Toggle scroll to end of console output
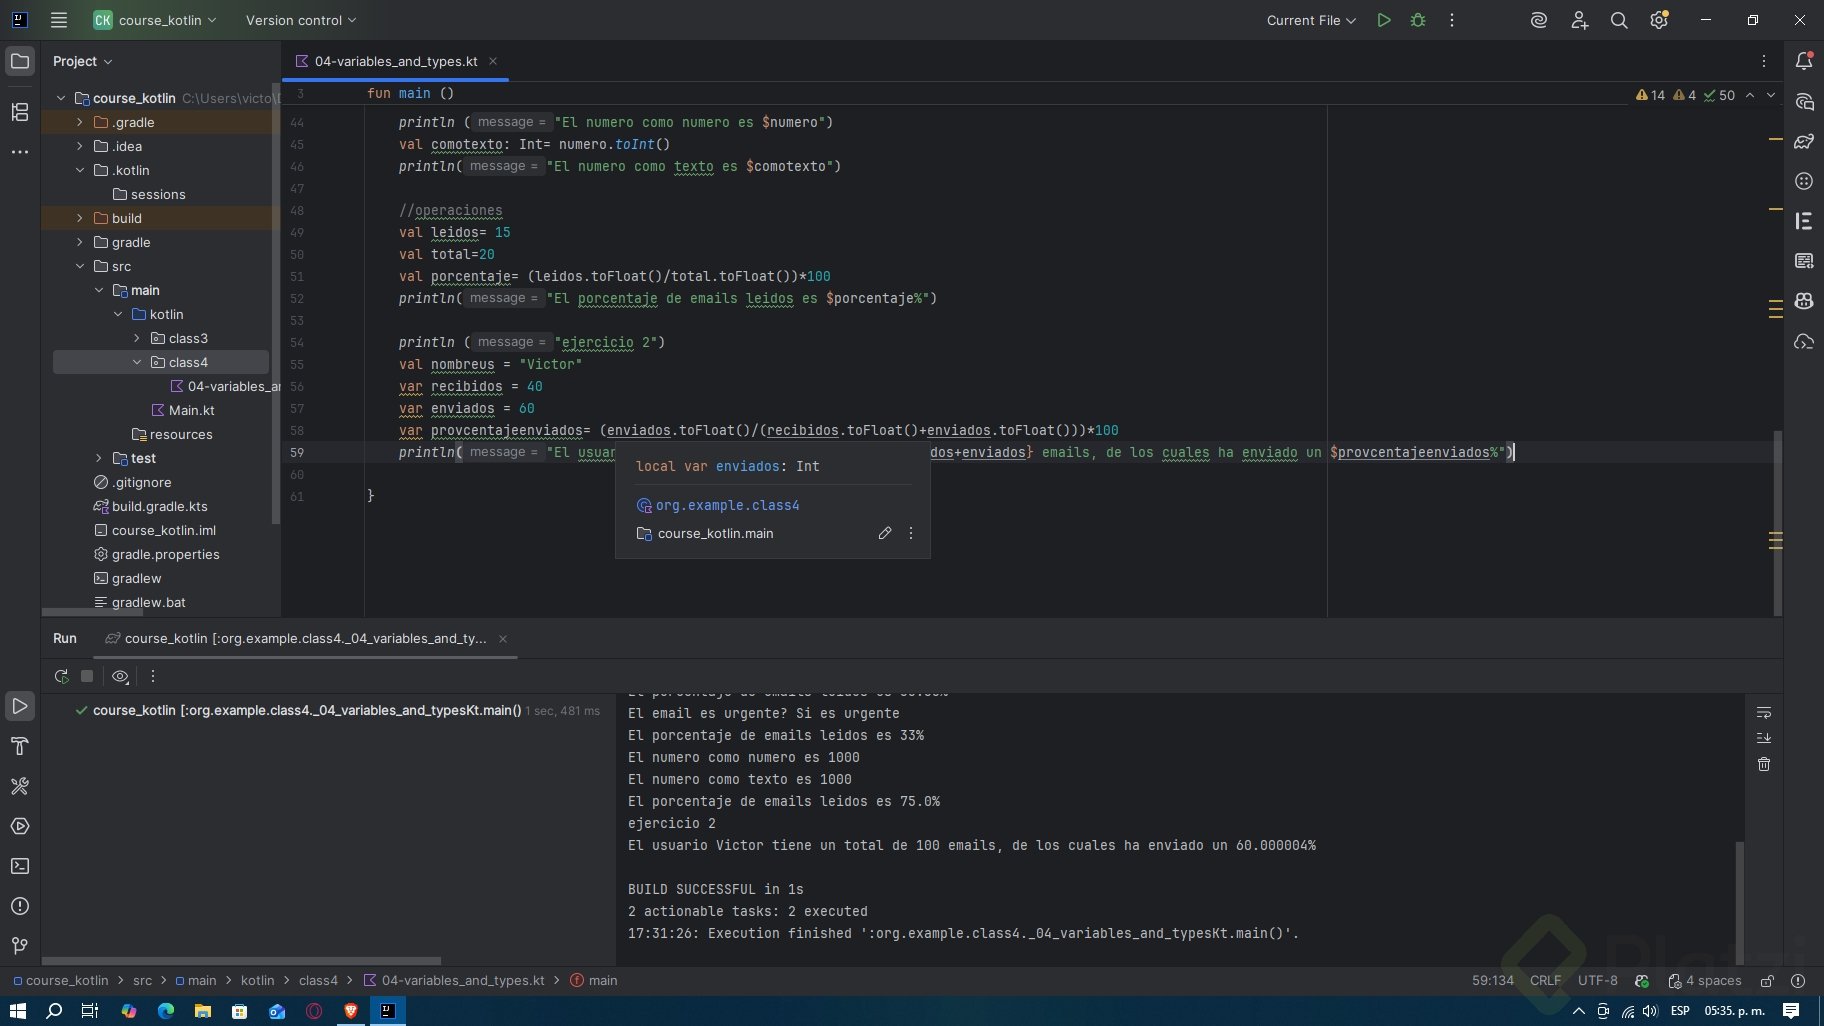 [1764, 738]
